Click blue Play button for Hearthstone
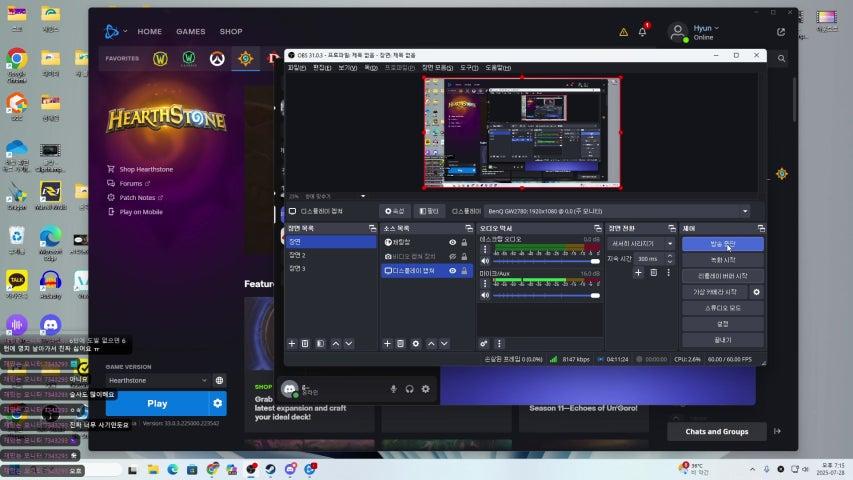 point(157,403)
